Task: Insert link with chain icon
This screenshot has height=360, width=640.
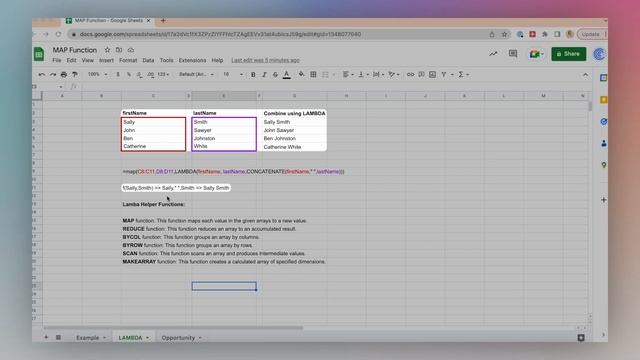Action: [410, 75]
